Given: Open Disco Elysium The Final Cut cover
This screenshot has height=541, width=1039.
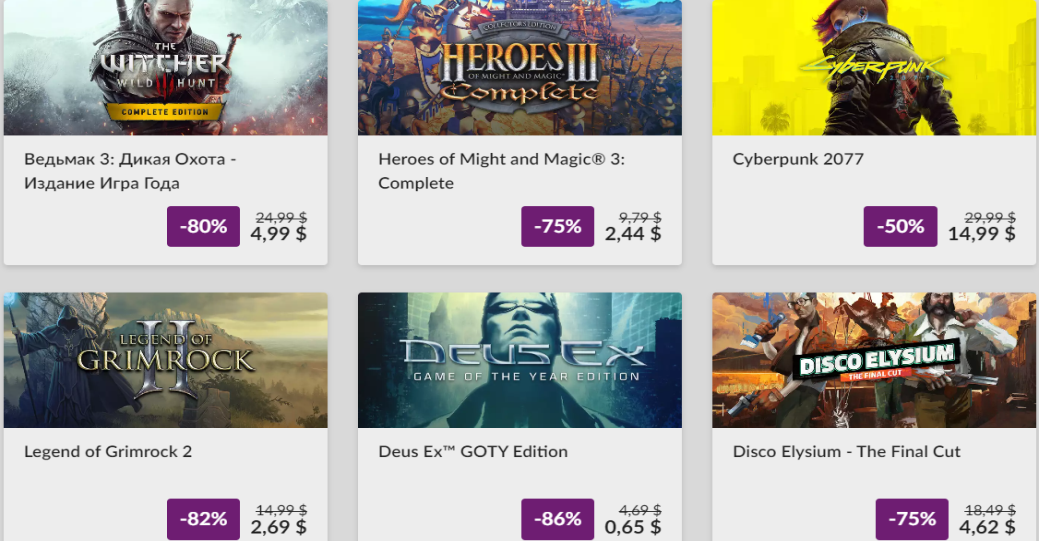Looking at the screenshot, I should coord(874,360).
